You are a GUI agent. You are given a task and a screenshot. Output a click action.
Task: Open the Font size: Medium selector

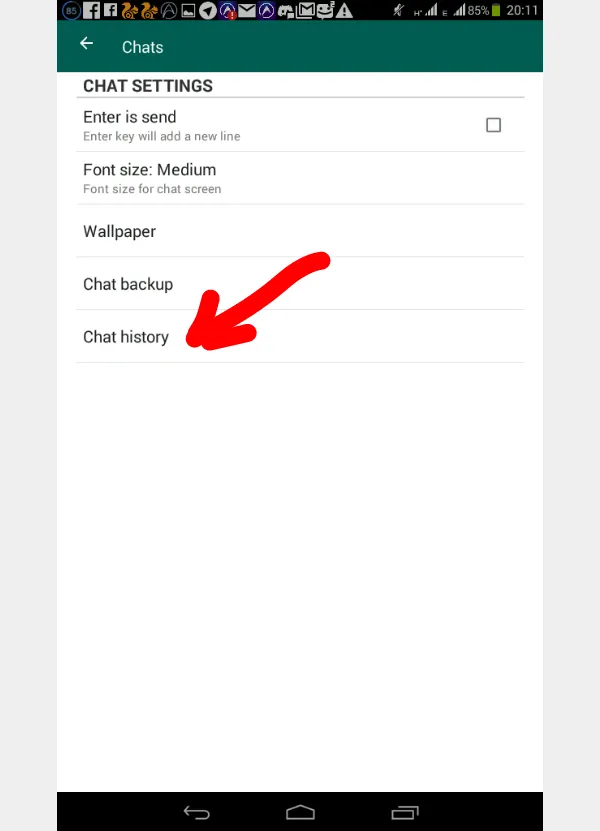[300, 178]
